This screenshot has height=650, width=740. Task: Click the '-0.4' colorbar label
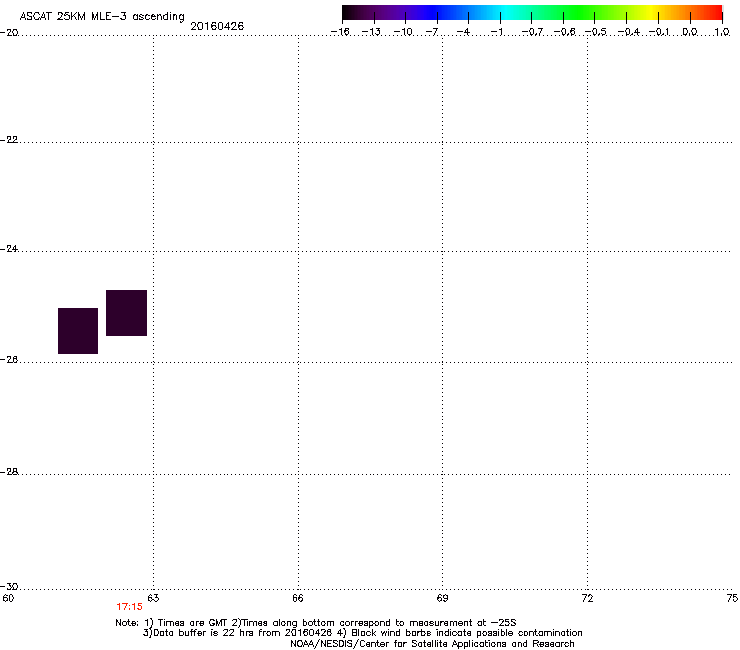(x=629, y=32)
